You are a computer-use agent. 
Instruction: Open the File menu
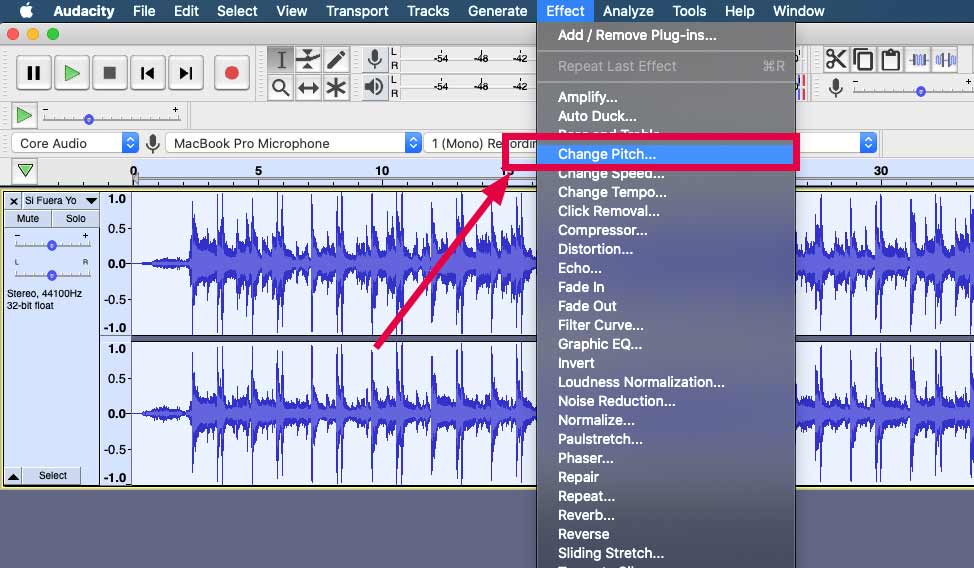point(144,11)
